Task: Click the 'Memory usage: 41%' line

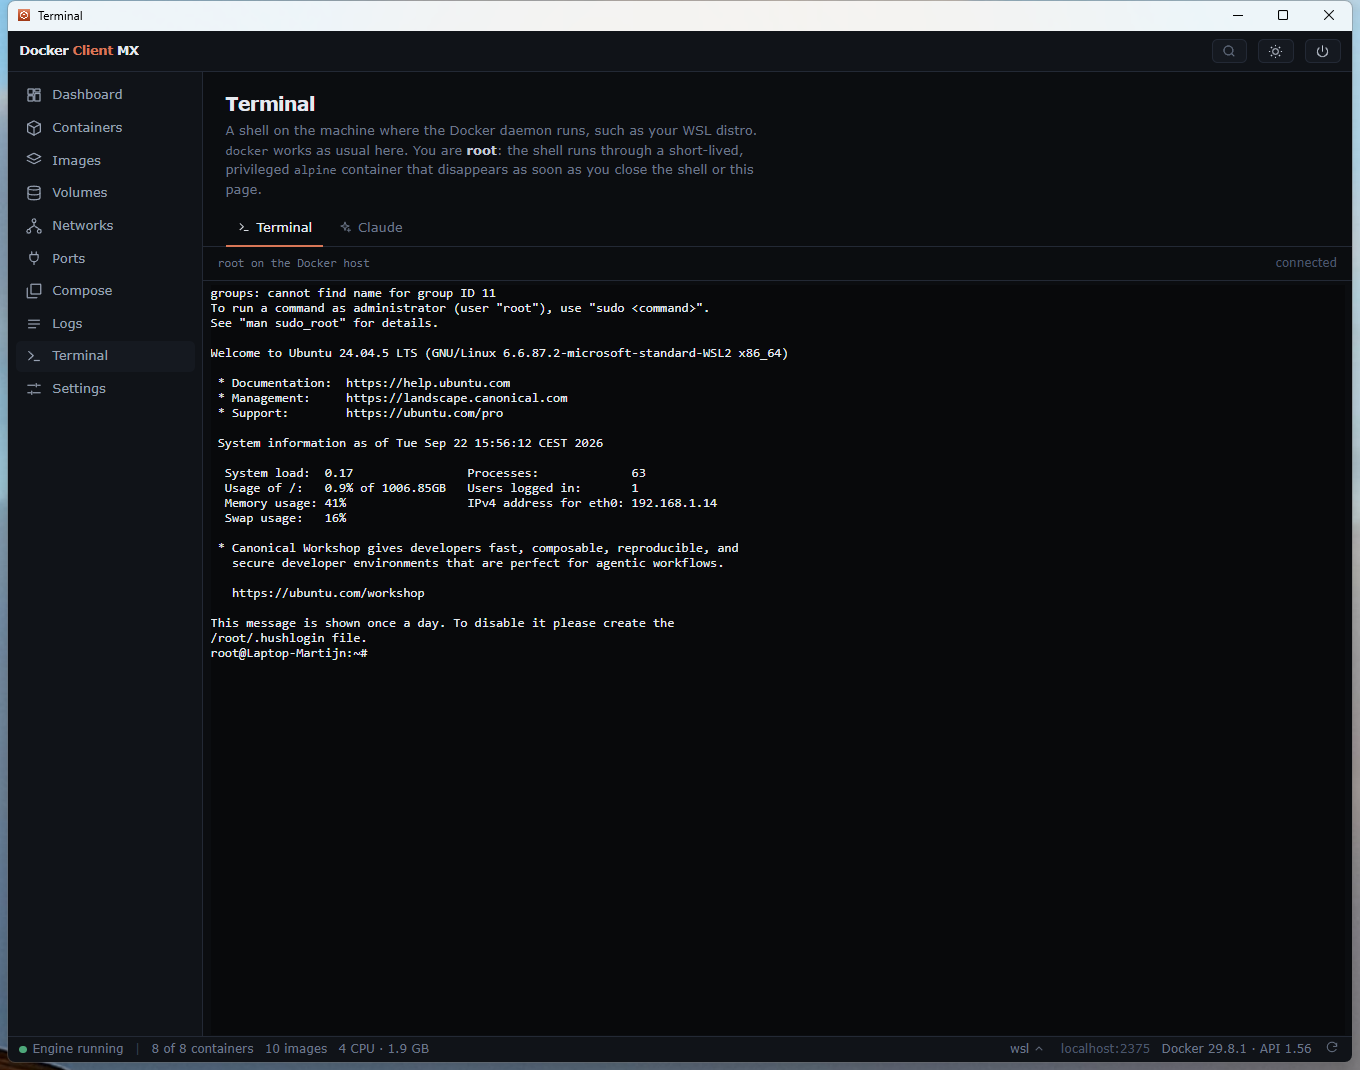Action: [x=286, y=503]
